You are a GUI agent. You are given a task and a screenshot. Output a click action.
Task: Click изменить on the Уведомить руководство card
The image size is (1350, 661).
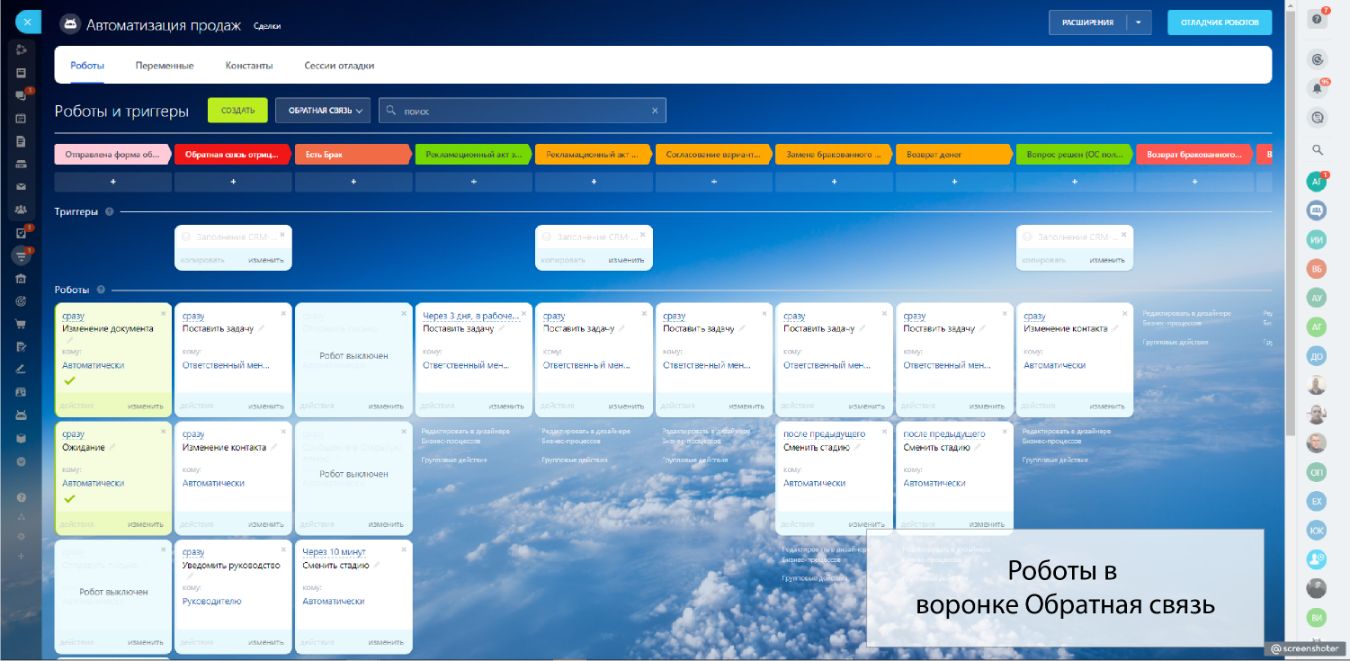point(266,642)
